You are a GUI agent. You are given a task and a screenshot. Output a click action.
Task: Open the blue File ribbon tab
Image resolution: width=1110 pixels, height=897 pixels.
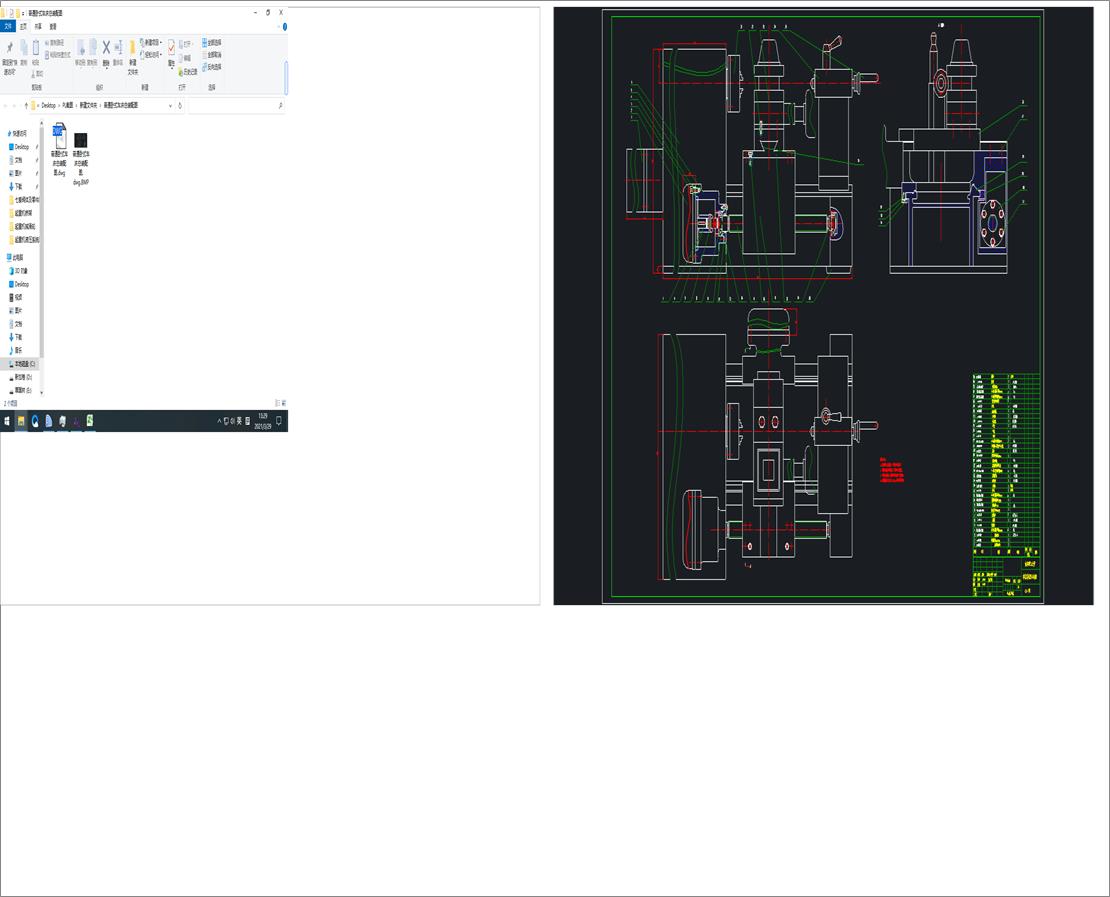(8, 26)
